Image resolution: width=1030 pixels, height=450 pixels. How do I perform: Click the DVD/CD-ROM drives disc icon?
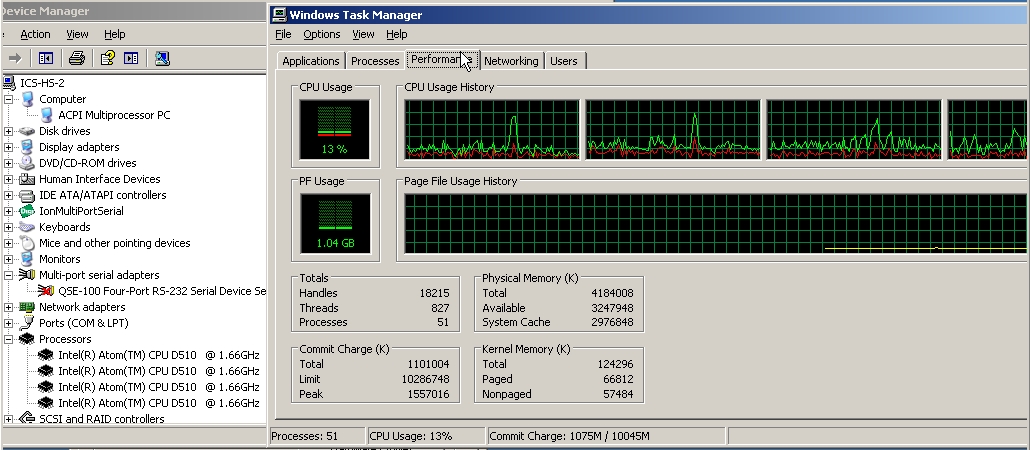(x=27, y=163)
